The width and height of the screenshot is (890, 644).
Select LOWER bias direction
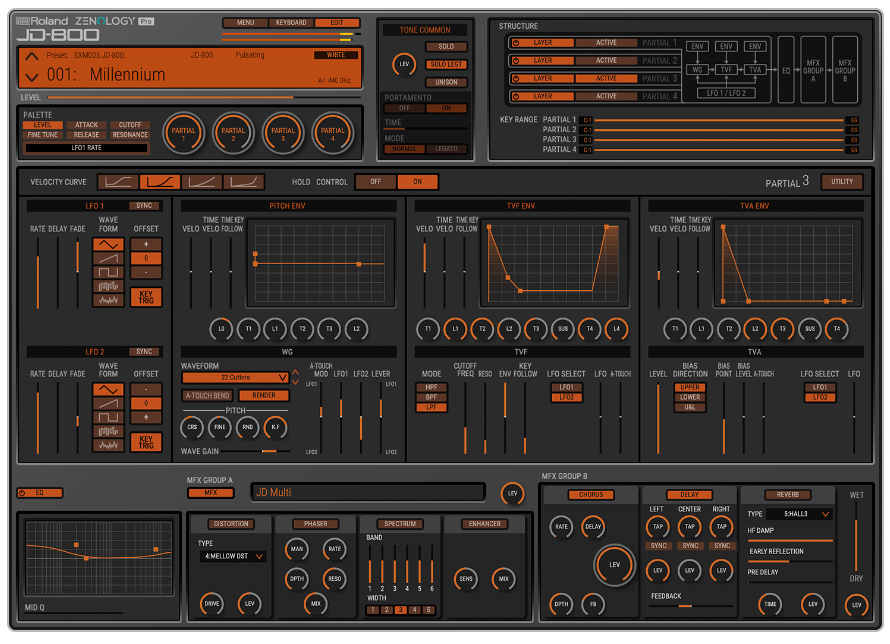click(690, 397)
